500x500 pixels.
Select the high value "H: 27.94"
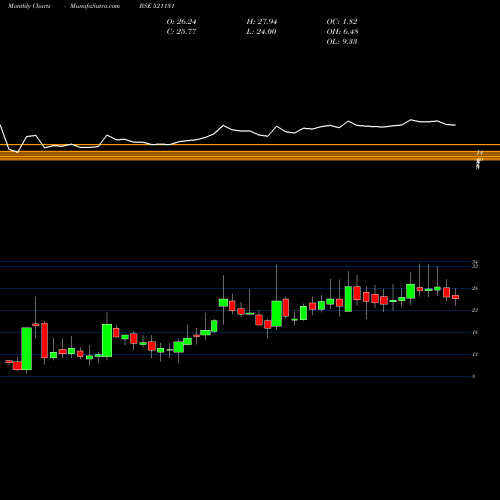262,22
